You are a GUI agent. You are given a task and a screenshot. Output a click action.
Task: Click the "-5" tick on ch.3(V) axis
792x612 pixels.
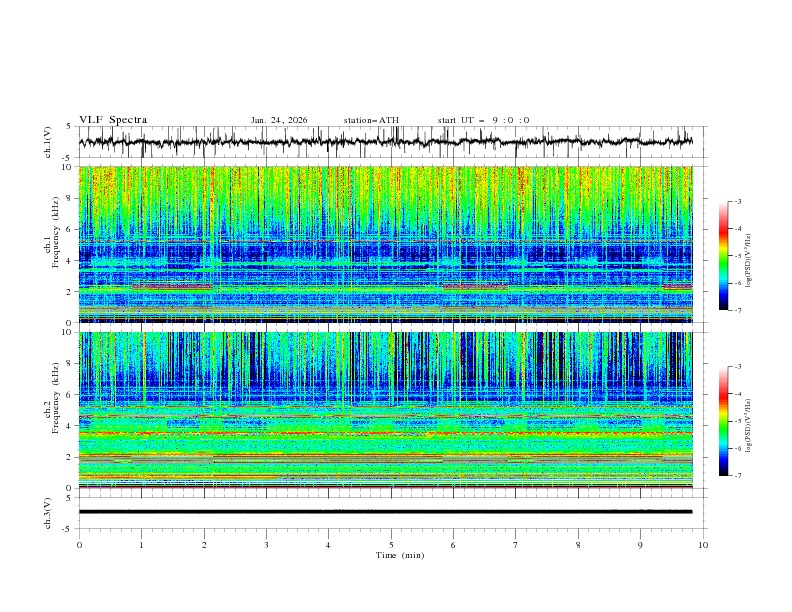[68, 529]
